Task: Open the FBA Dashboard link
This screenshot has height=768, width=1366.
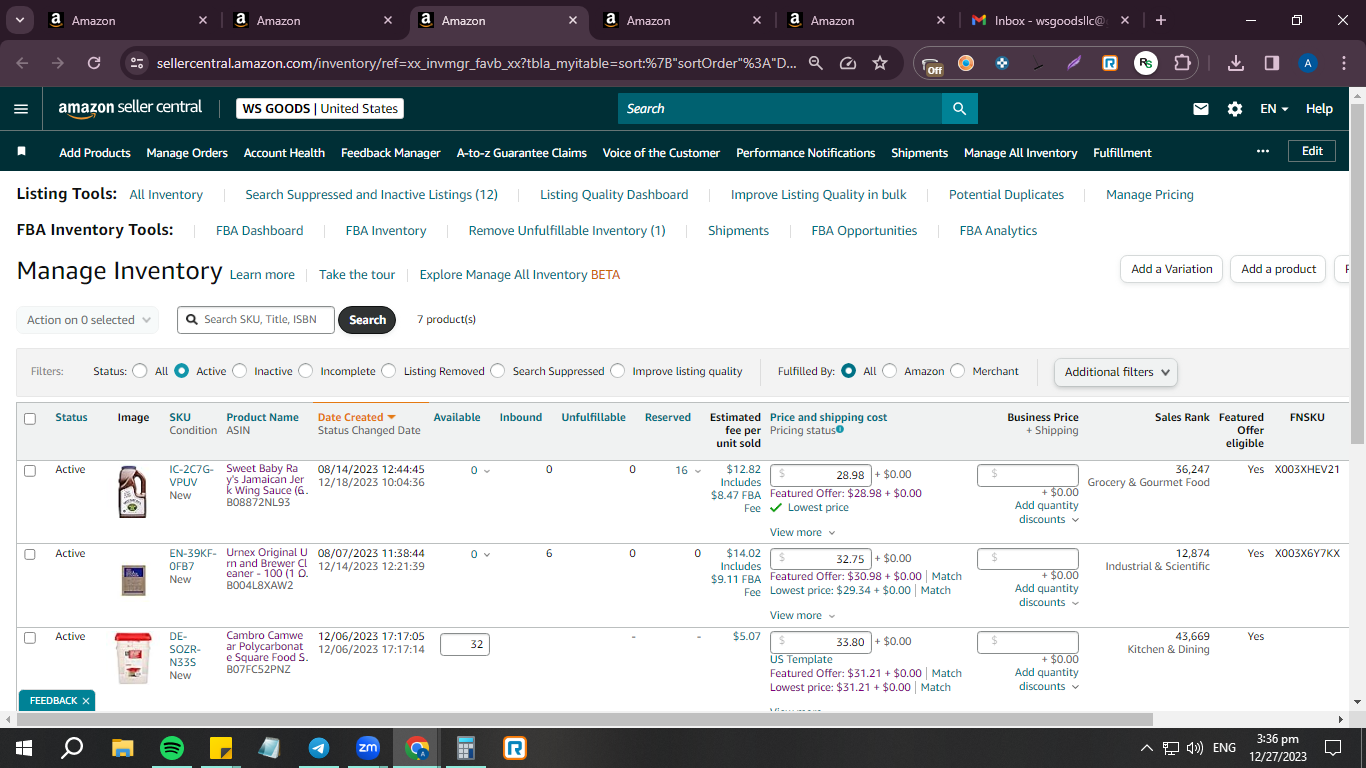Action: point(259,231)
